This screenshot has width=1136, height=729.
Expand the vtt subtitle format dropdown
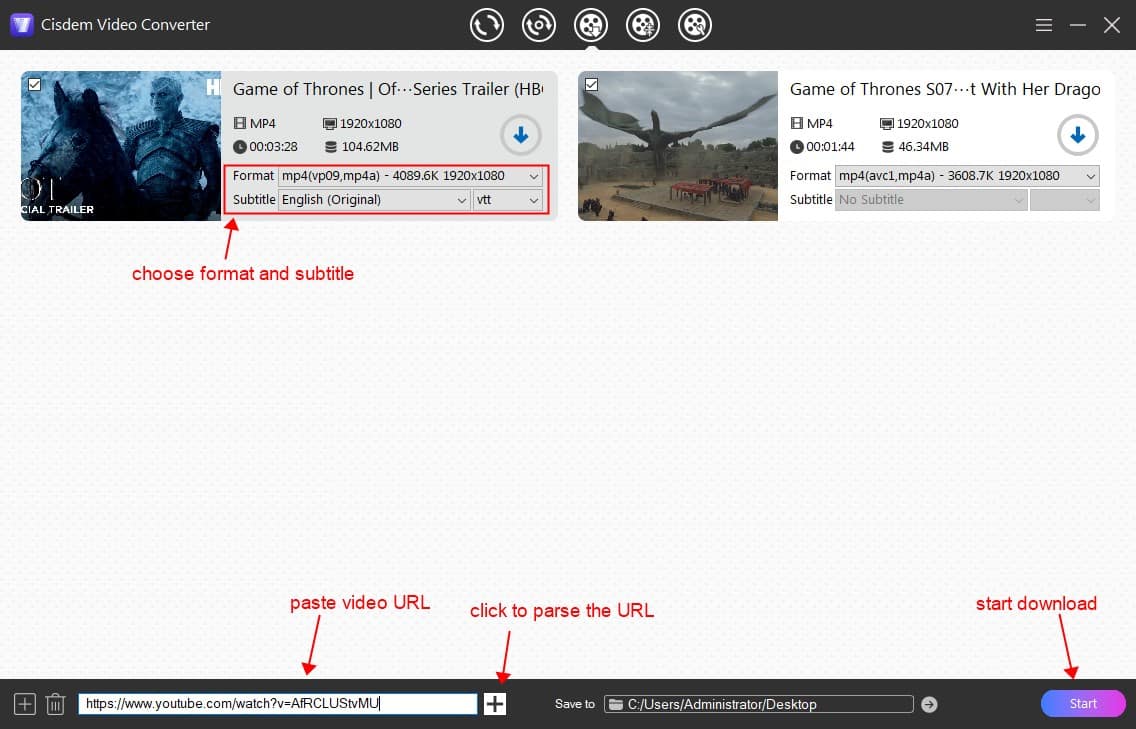click(x=508, y=200)
